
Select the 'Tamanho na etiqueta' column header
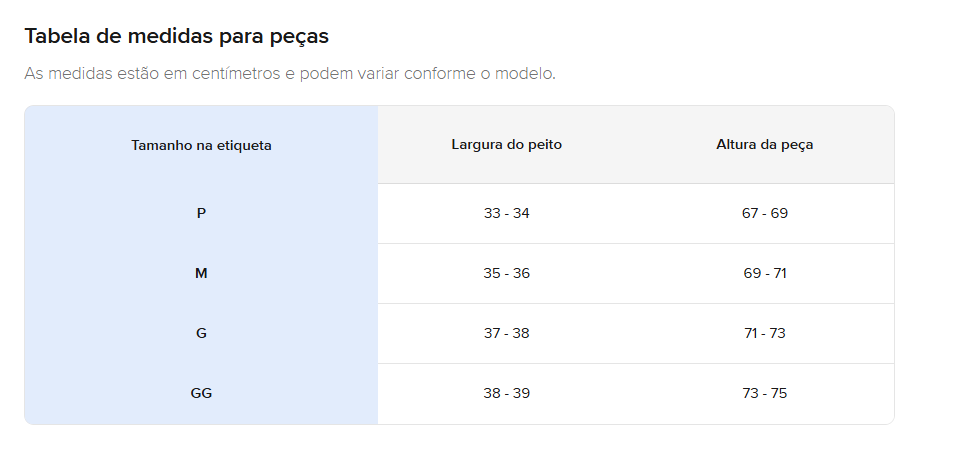[x=201, y=145]
